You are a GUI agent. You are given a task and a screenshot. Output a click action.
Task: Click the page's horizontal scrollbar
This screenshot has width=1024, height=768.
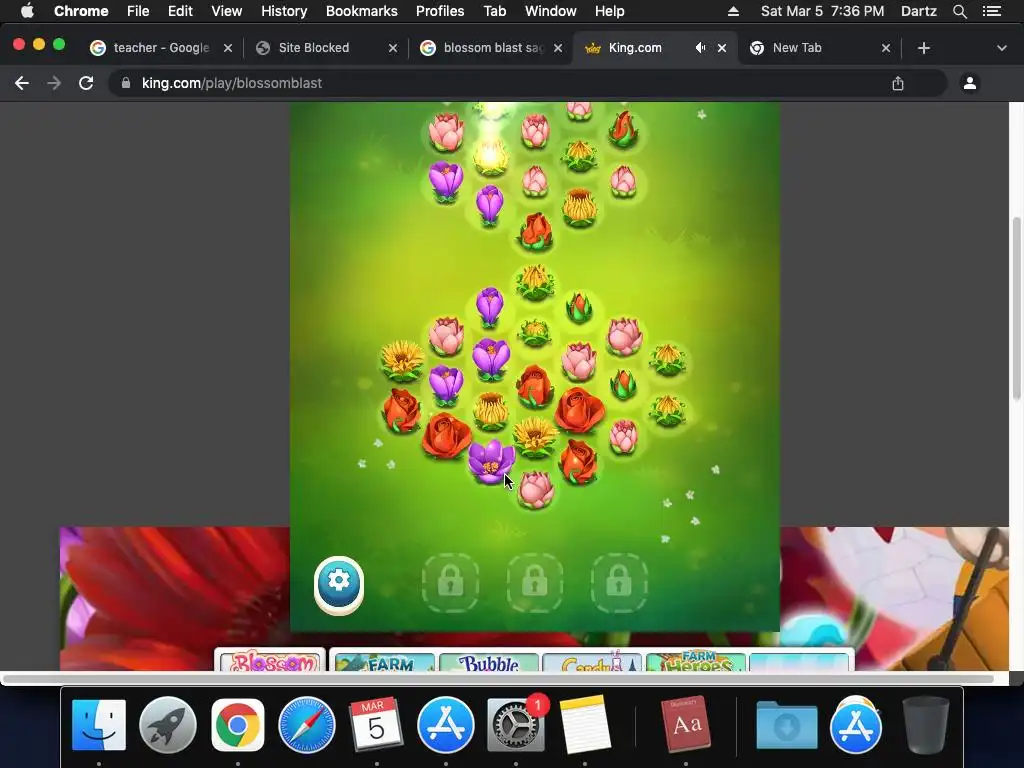[498, 679]
